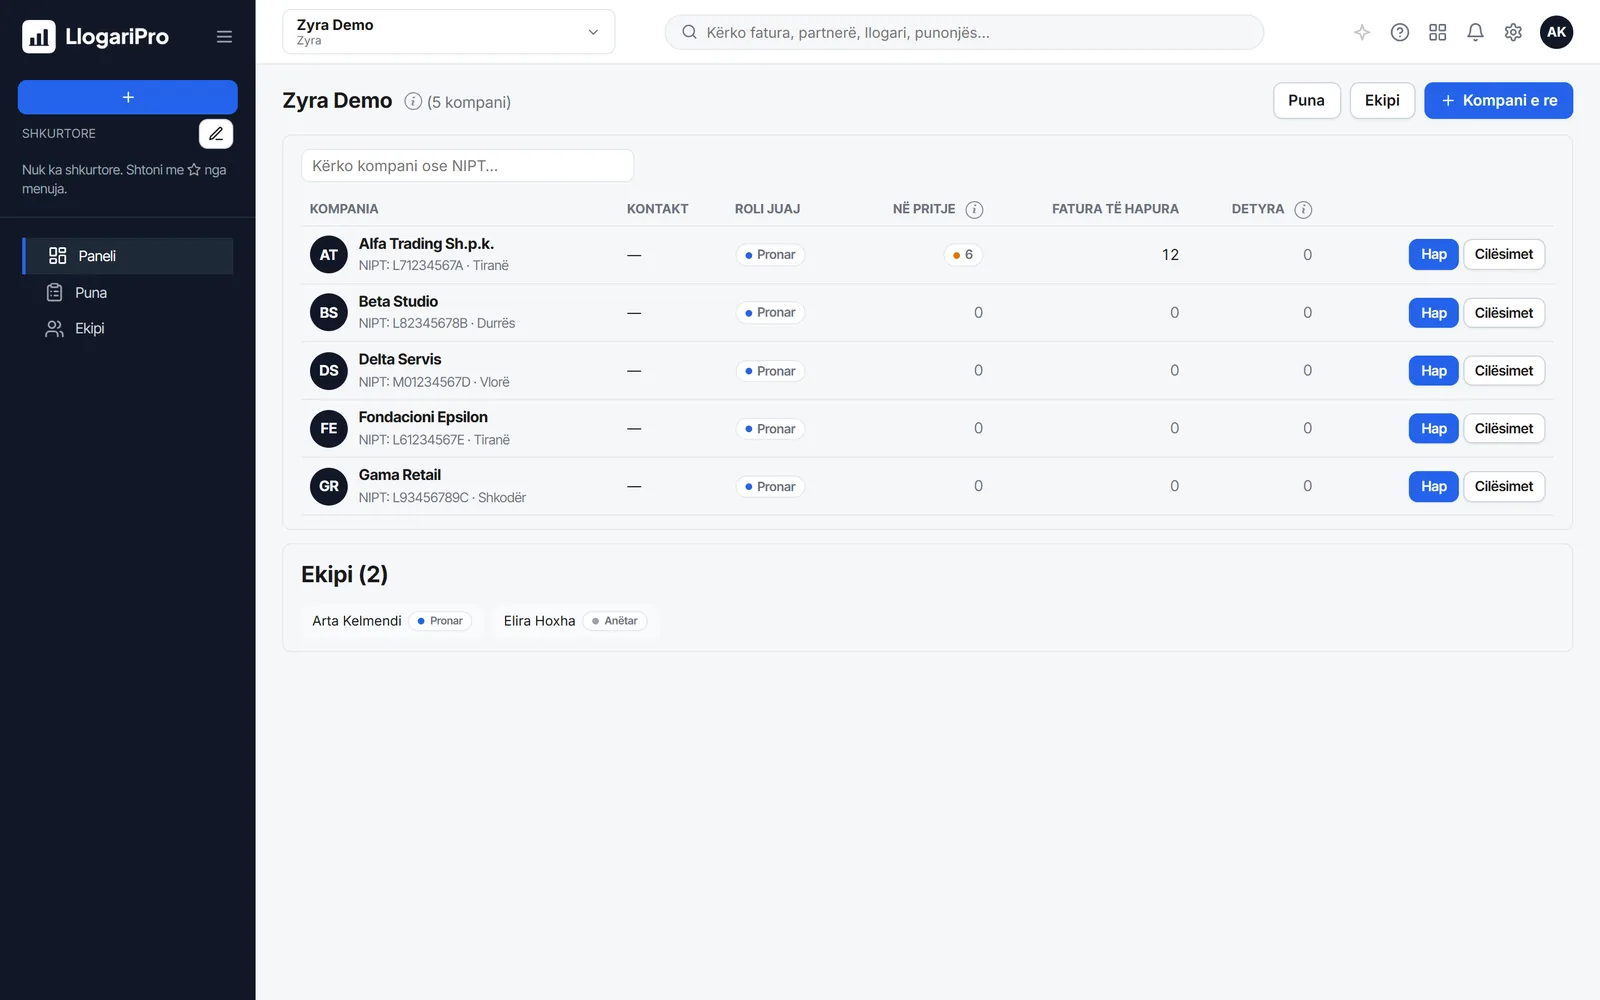The image size is (1600, 1000).
Task: Click the Ekipi header button
Action: (1382, 100)
